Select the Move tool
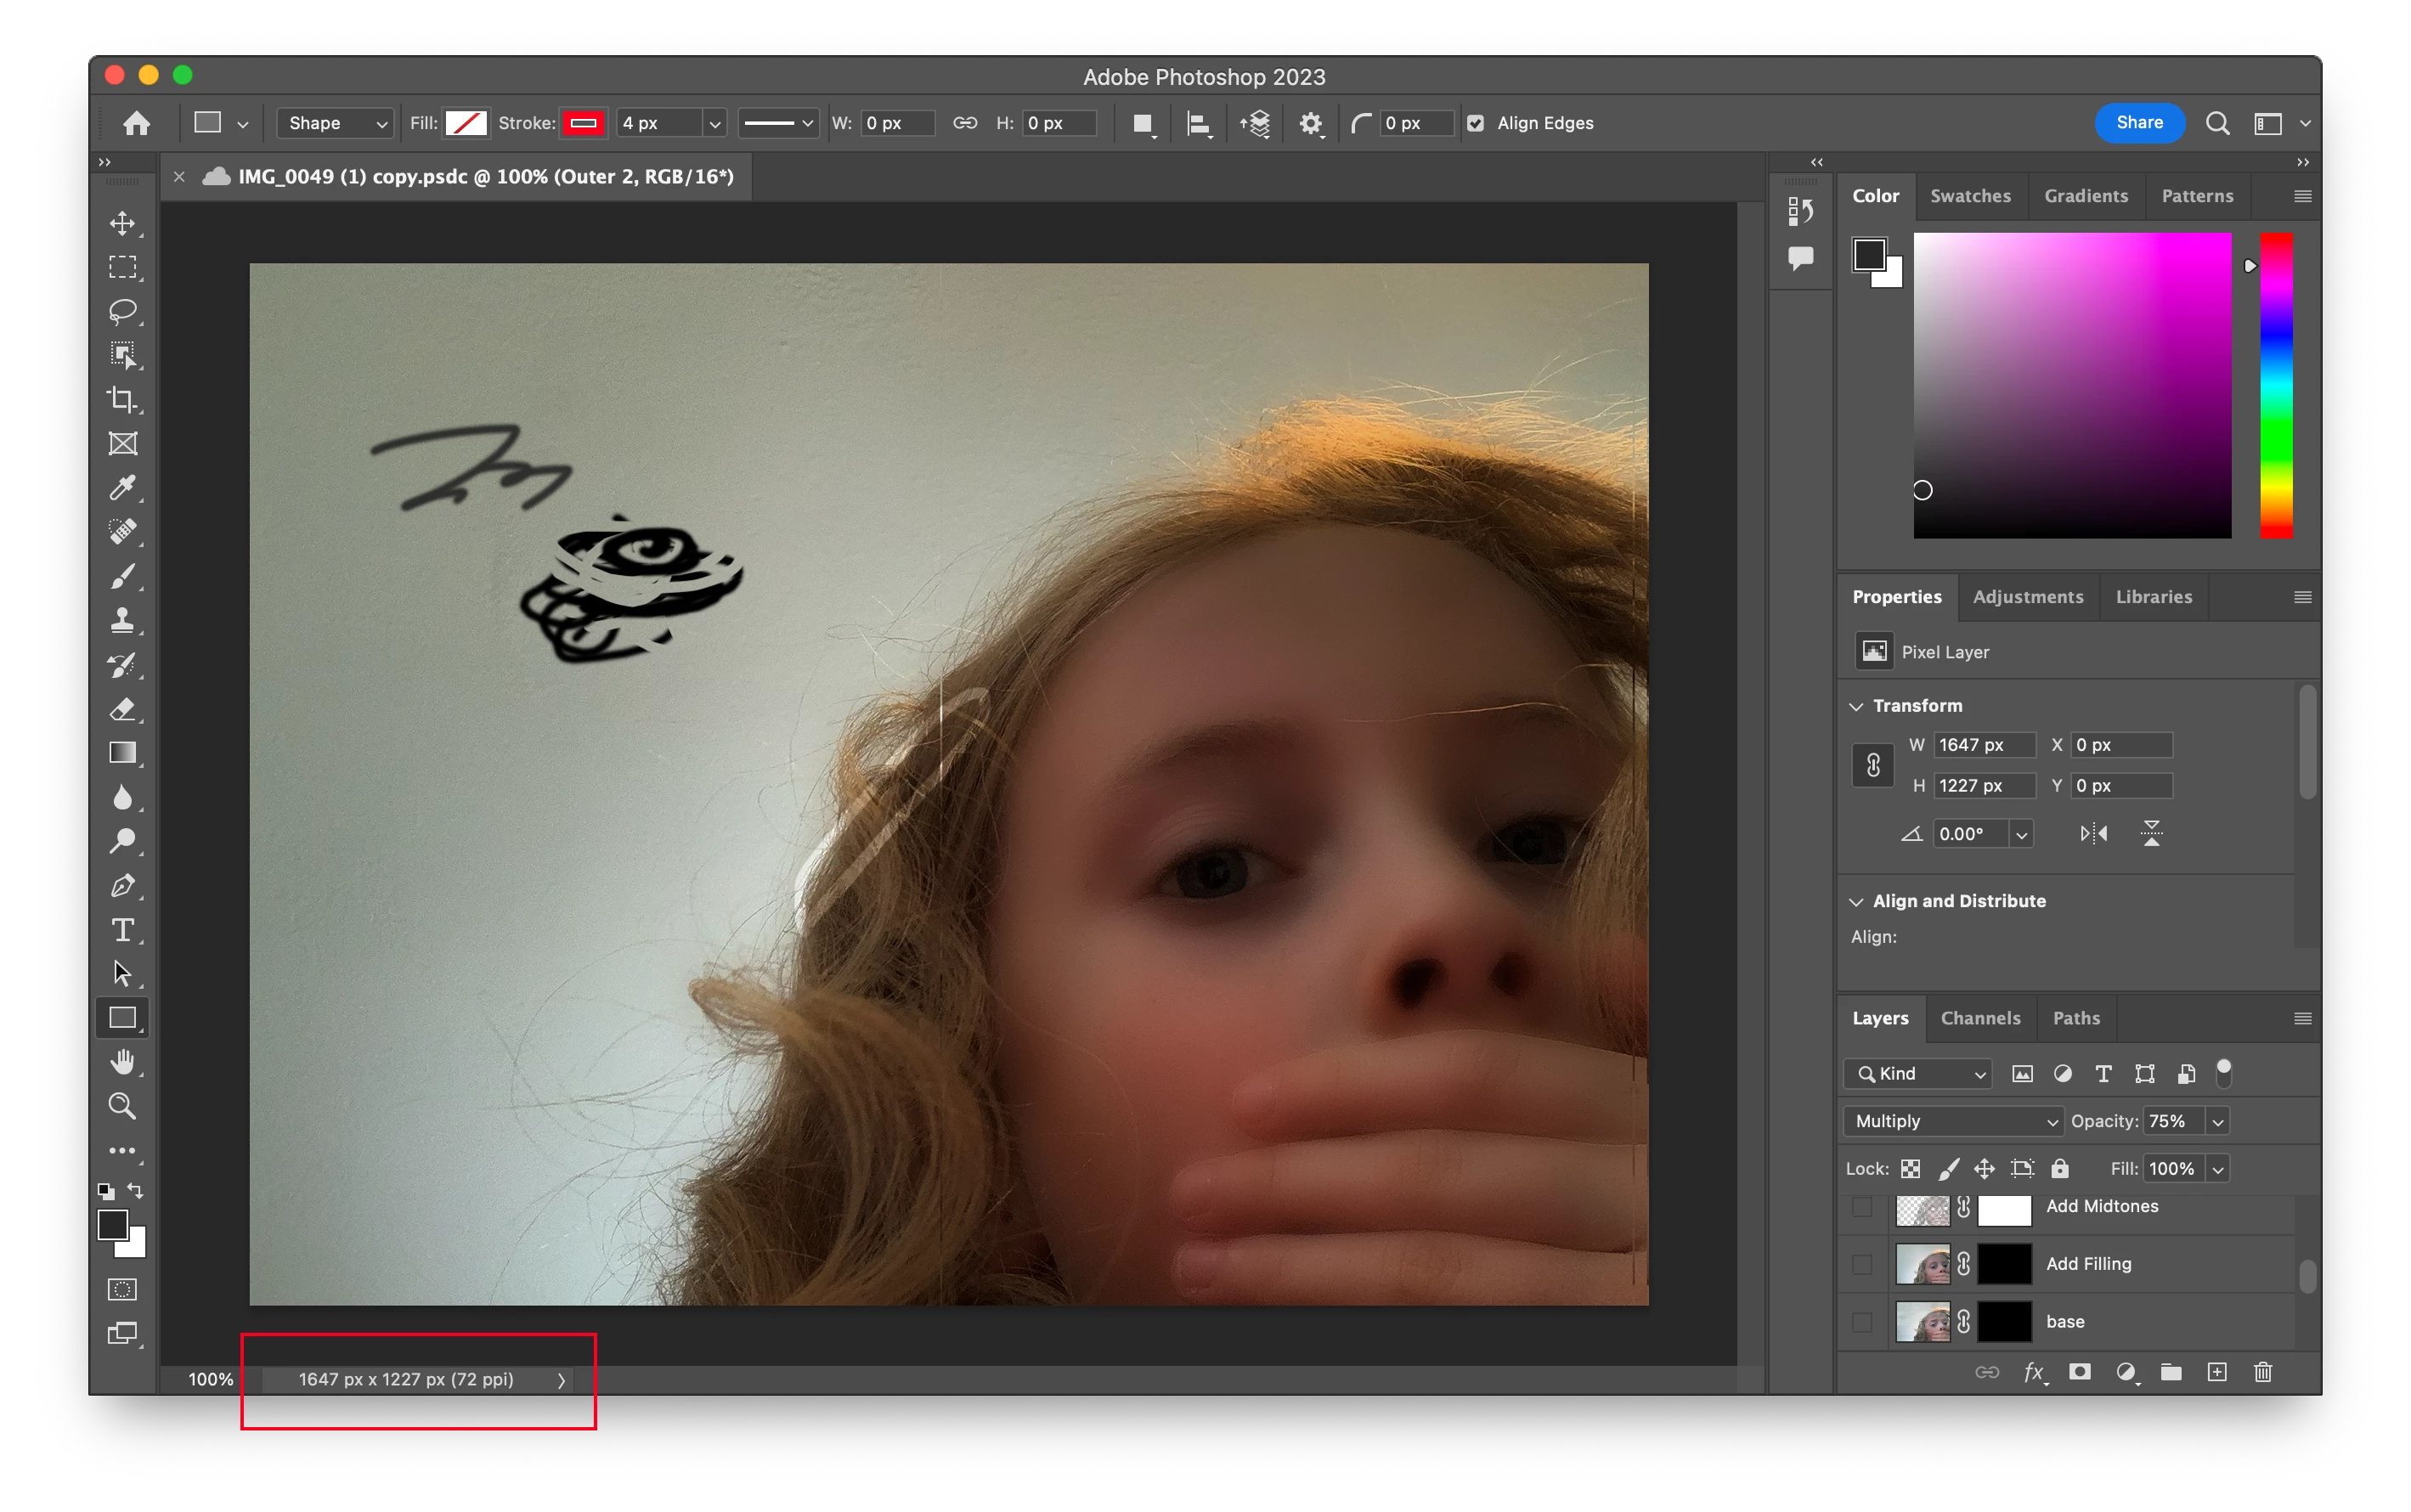 coord(123,223)
